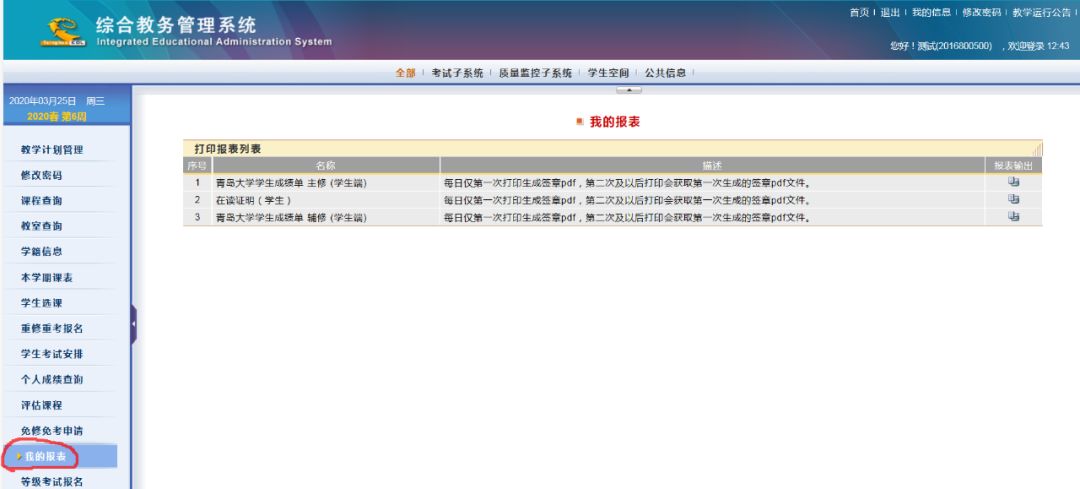The image size is (1080, 489).
Task: Click the 退出 logout link
Action: tap(890, 12)
